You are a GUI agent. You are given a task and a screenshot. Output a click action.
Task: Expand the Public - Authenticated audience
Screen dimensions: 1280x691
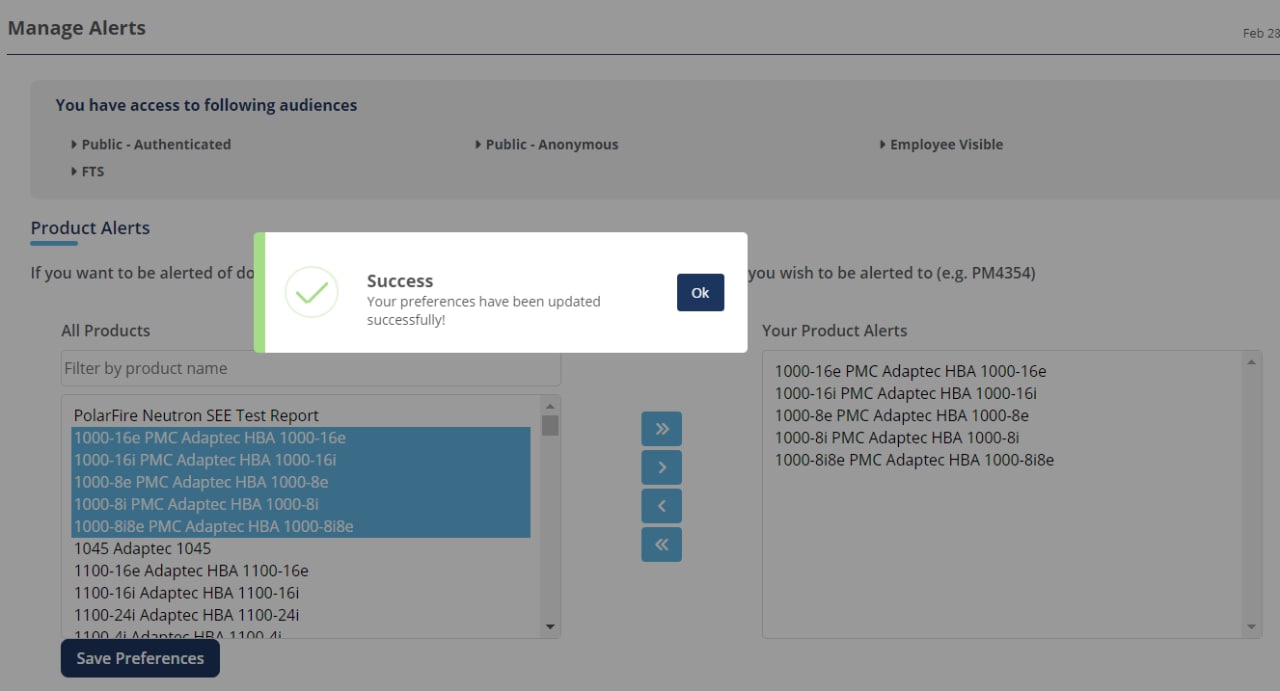pos(155,144)
